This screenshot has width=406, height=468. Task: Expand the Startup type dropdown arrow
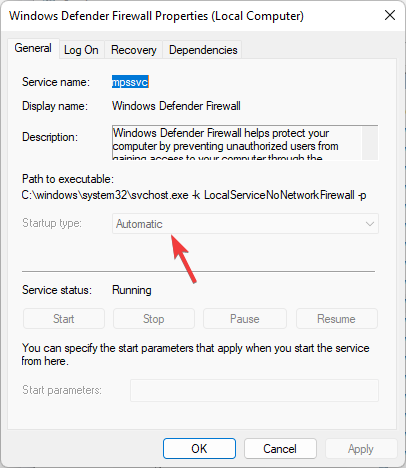click(x=370, y=224)
